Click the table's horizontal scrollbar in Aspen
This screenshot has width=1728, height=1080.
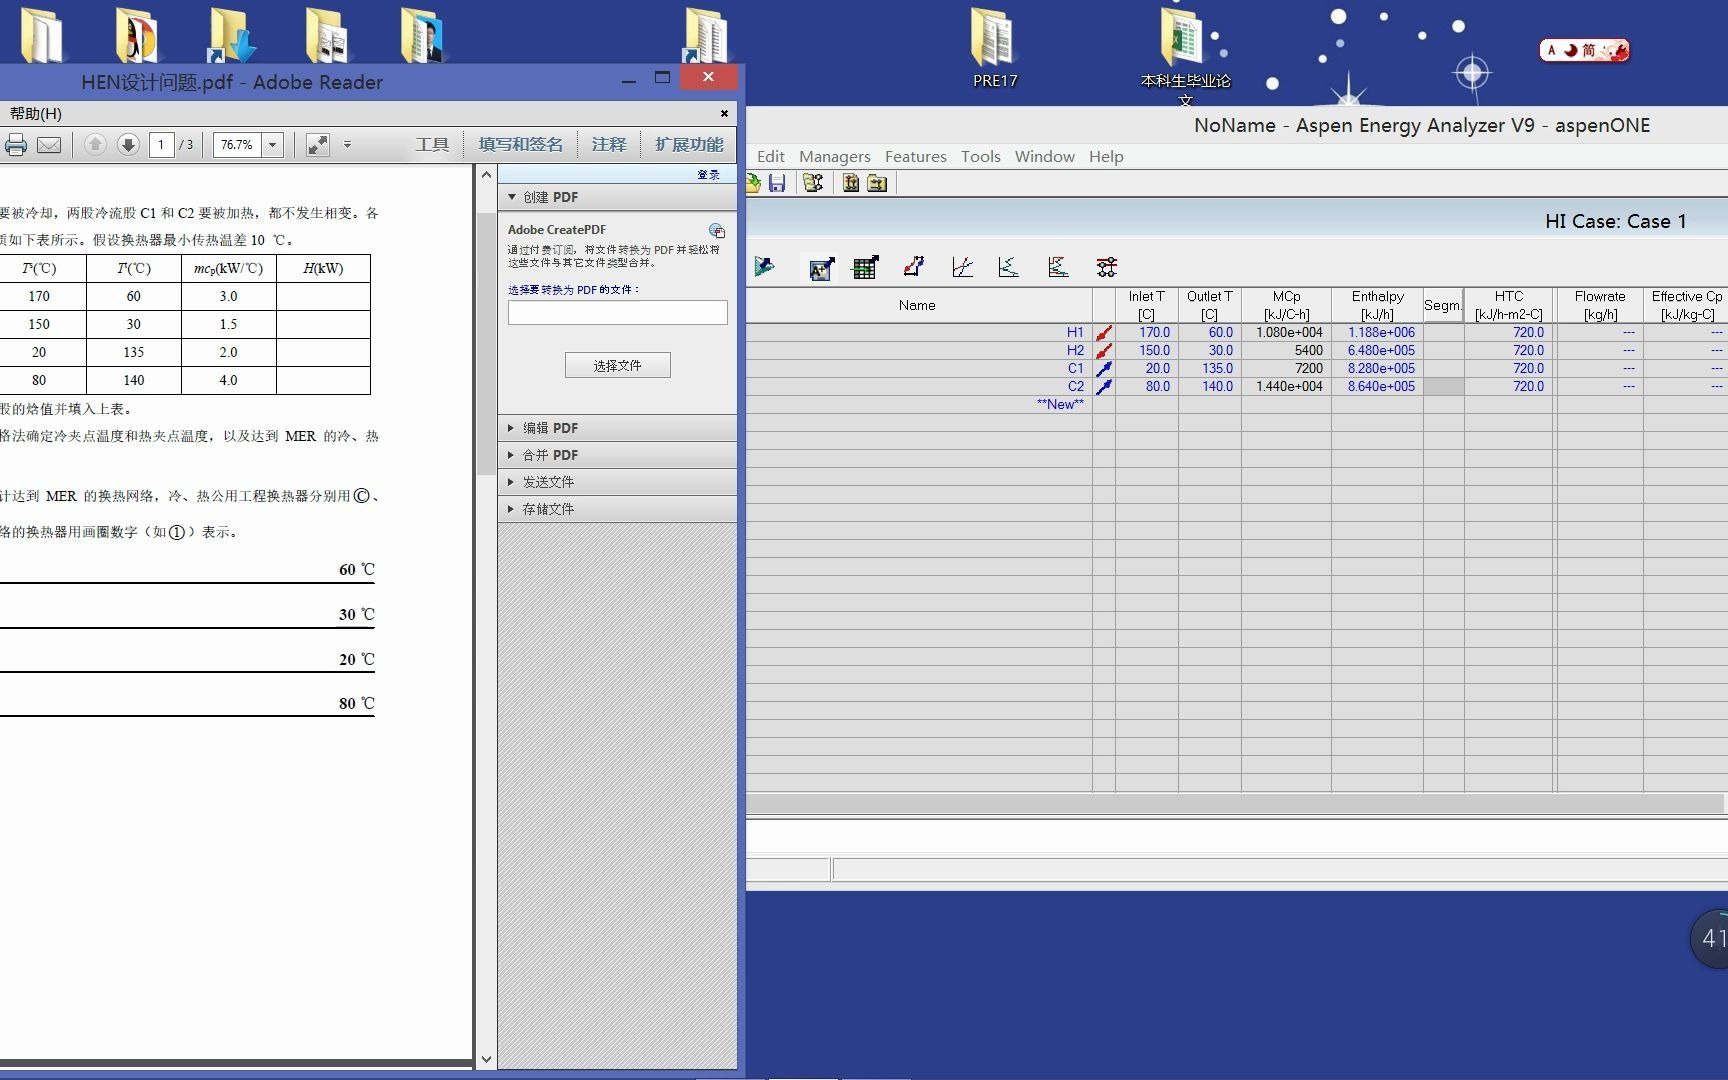point(1234,804)
